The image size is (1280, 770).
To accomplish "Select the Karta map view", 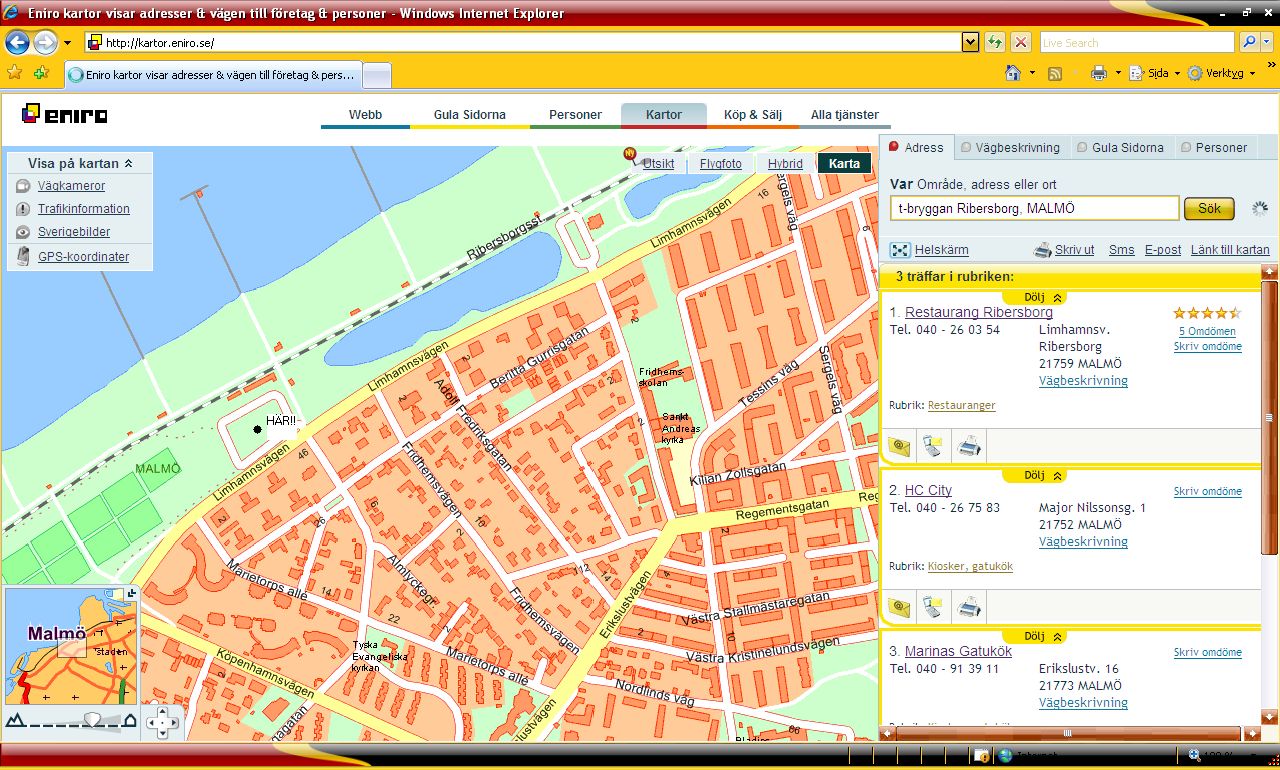I will pos(844,164).
